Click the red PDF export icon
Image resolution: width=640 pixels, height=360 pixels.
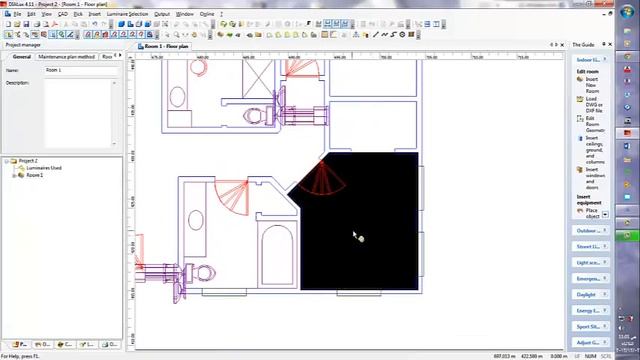(x=55, y=24)
